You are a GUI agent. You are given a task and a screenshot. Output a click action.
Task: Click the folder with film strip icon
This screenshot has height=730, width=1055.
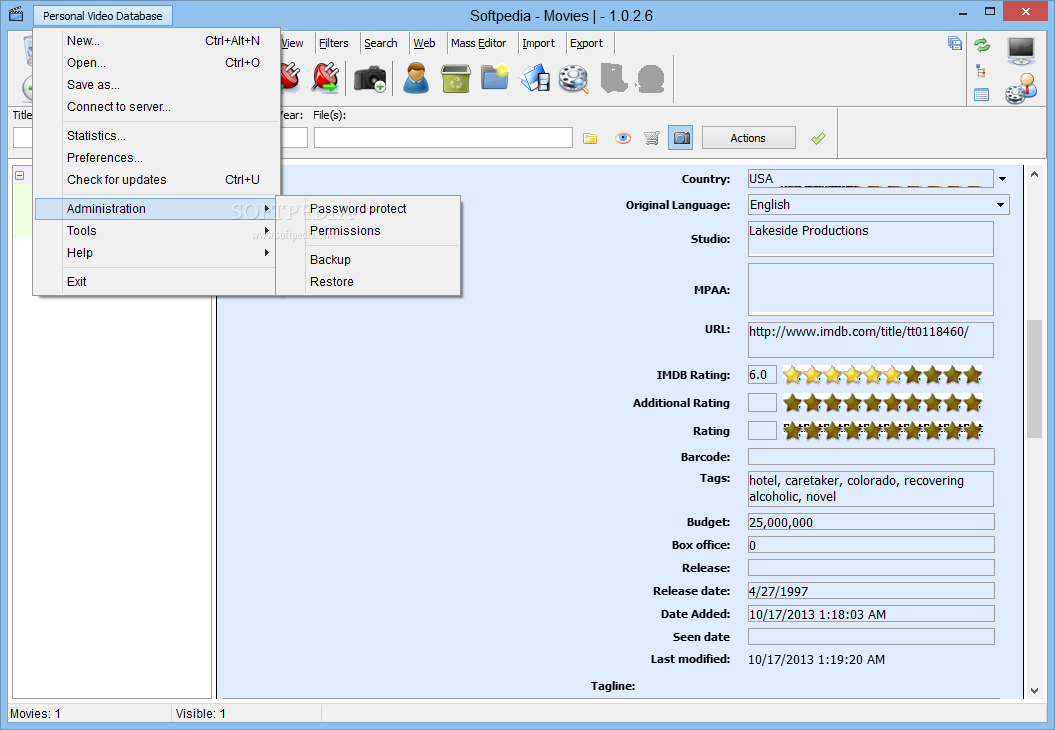click(x=536, y=78)
